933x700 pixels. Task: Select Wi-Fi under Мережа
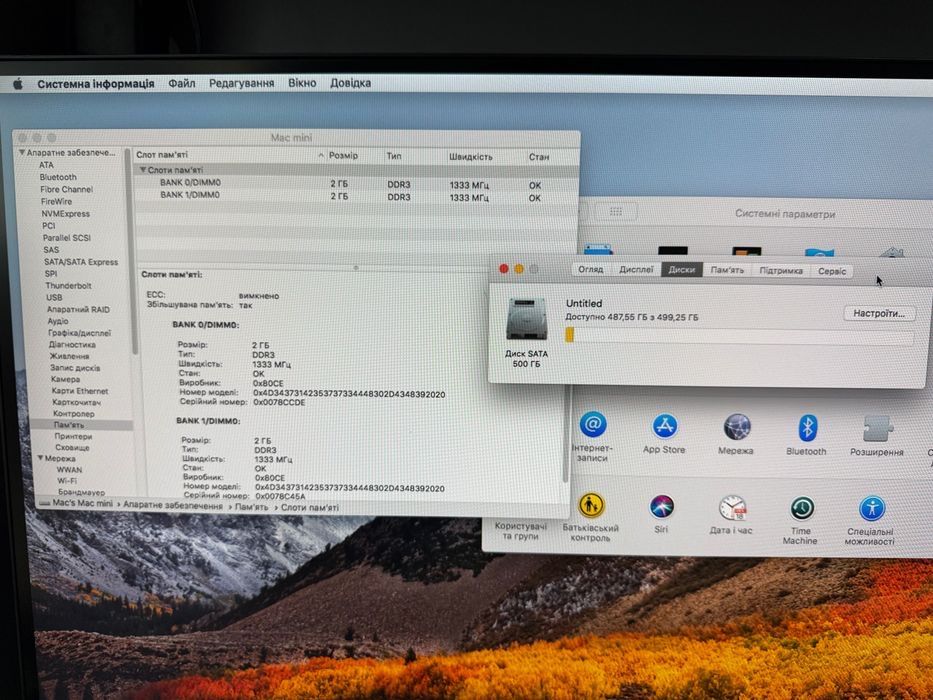tap(67, 481)
